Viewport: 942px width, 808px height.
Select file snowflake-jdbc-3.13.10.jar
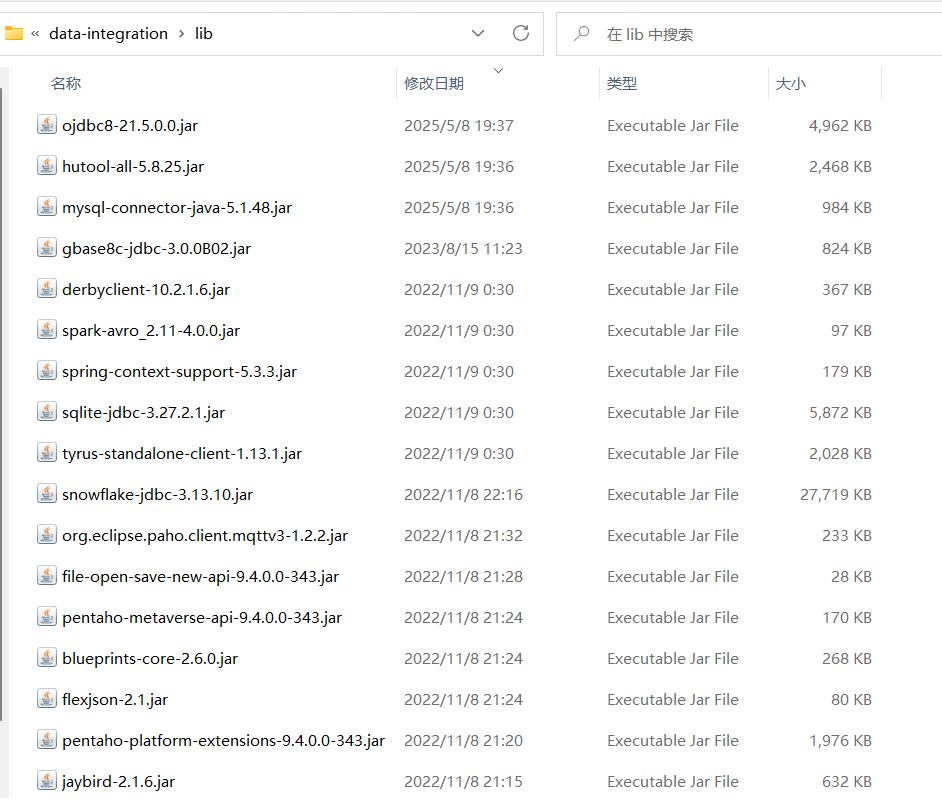pos(157,494)
